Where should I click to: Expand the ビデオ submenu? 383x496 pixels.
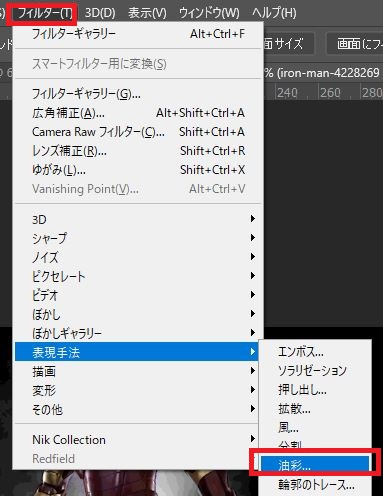click(138, 295)
